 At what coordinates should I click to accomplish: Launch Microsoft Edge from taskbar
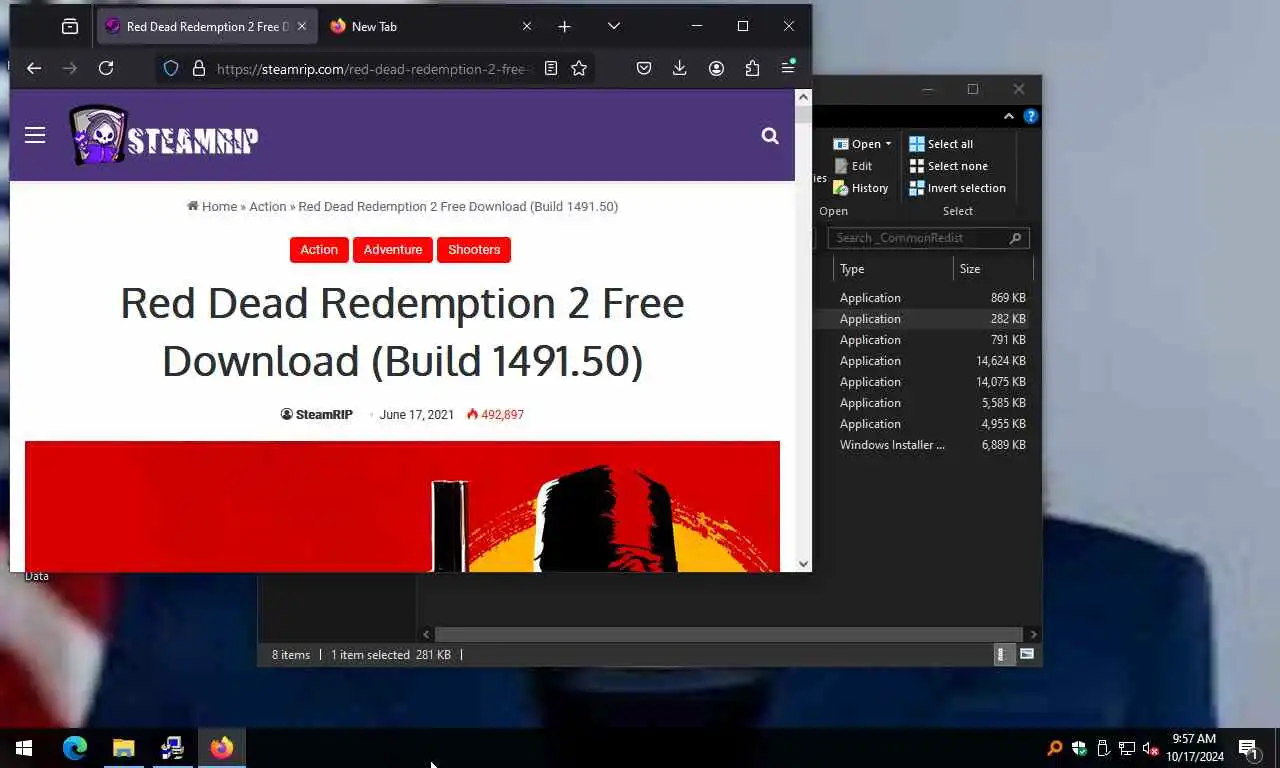75,748
